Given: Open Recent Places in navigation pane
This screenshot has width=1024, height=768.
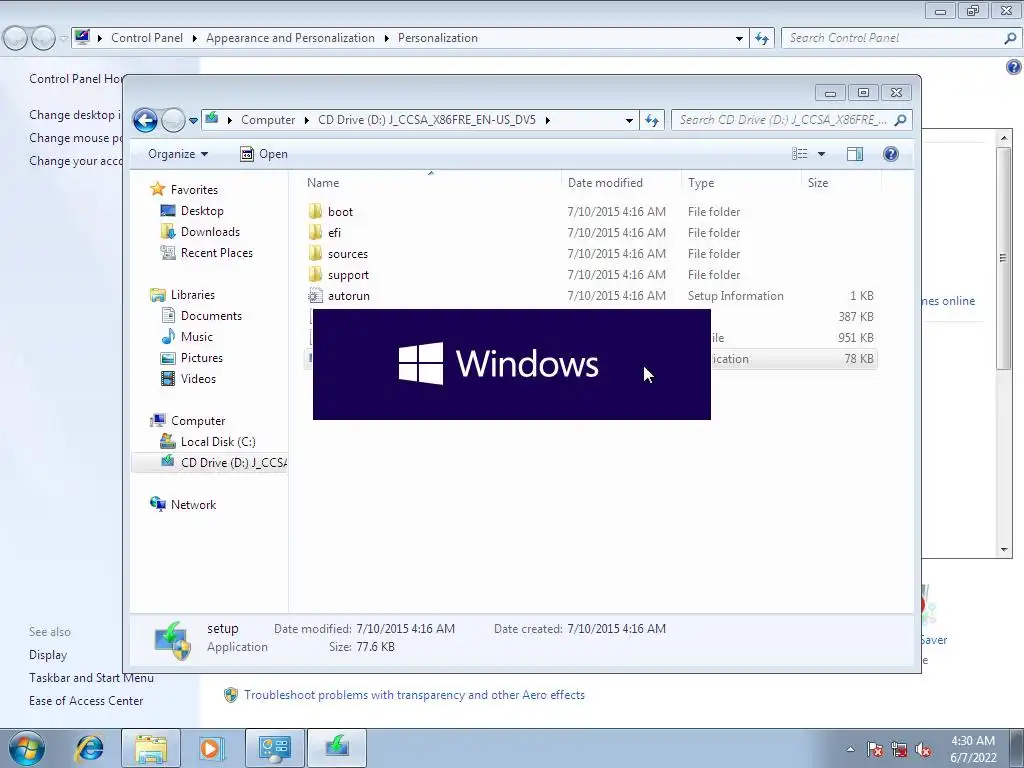Looking at the screenshot, I should (216, 253).
